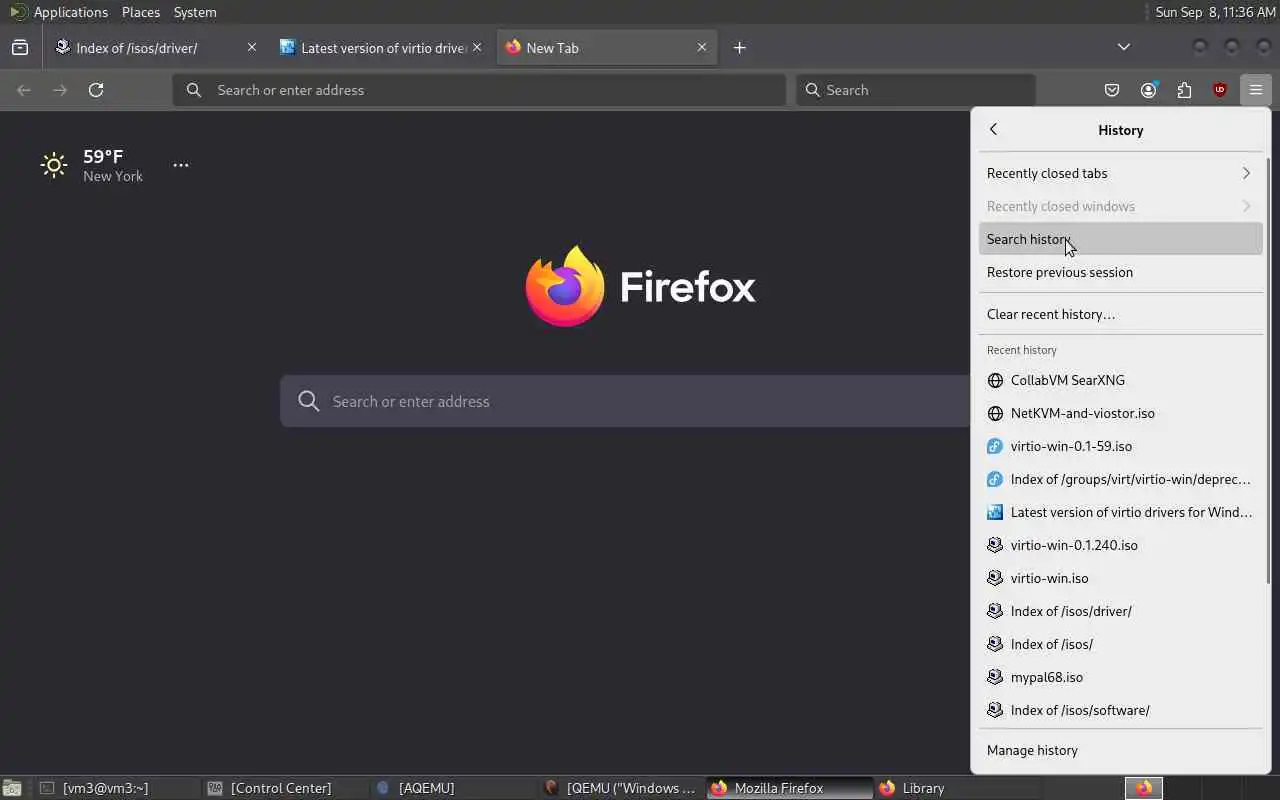Expand Recently closed tabs submenu
This screenshot has height=800, width=1280.
pyautogui.click(x=1120, y=173)
